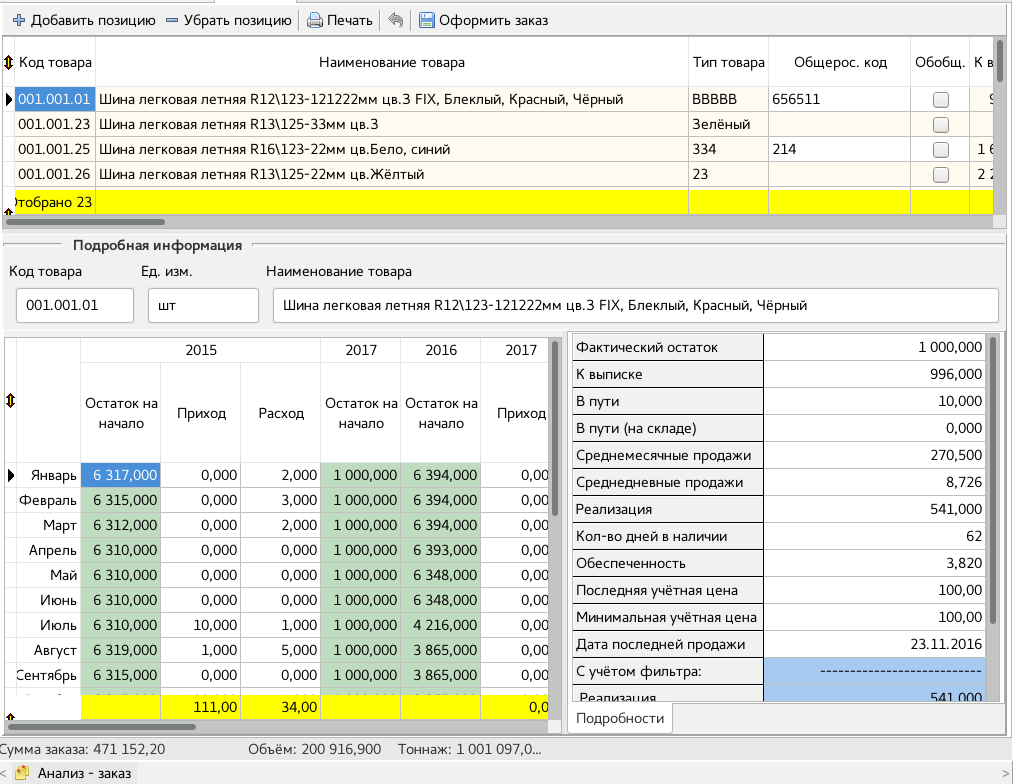This screenshot has height=784, width=1013.
Task: Click the undo arrow icon in toolbar
Action: click(395, 20)
